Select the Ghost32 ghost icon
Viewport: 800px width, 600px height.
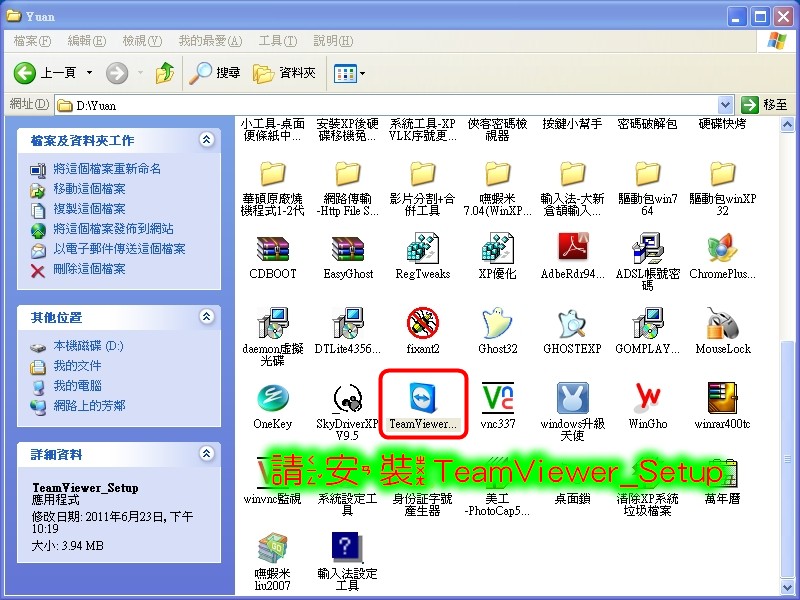pos(497,323)
